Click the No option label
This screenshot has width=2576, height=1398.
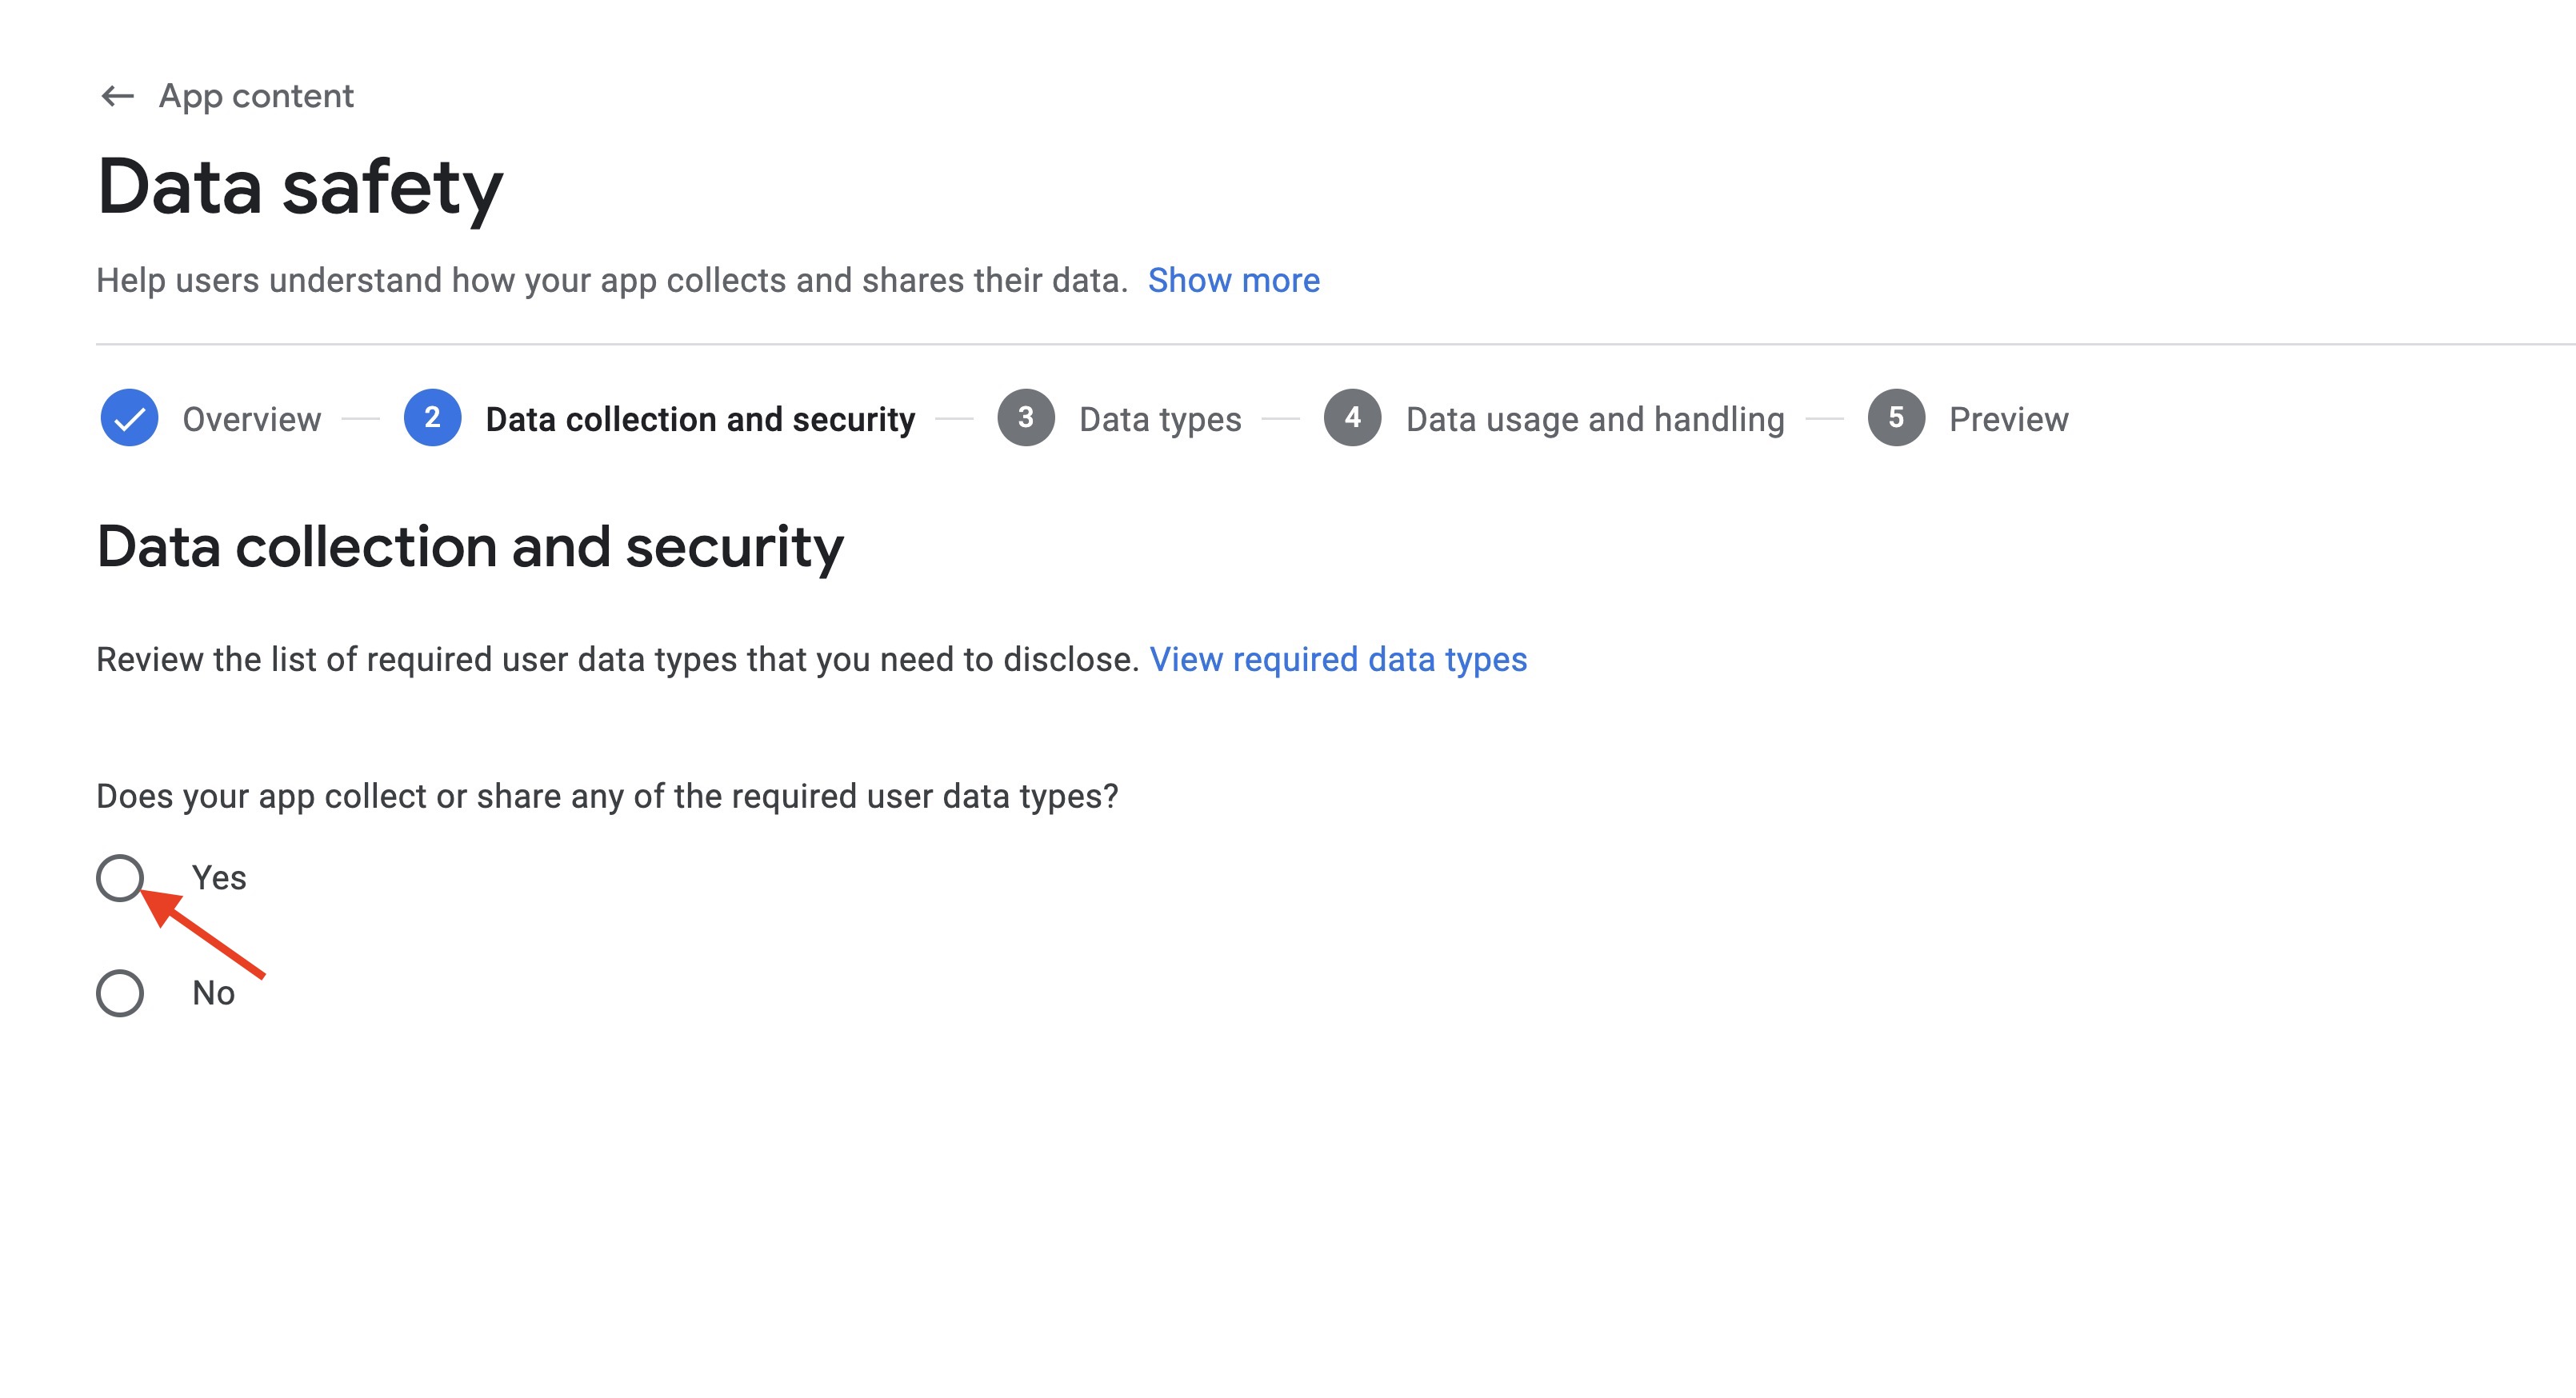pos(213,993)
